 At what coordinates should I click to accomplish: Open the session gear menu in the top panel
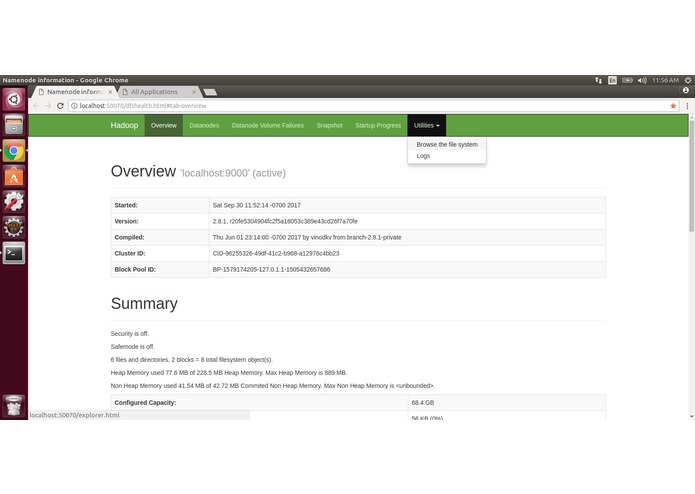[688, 80]
